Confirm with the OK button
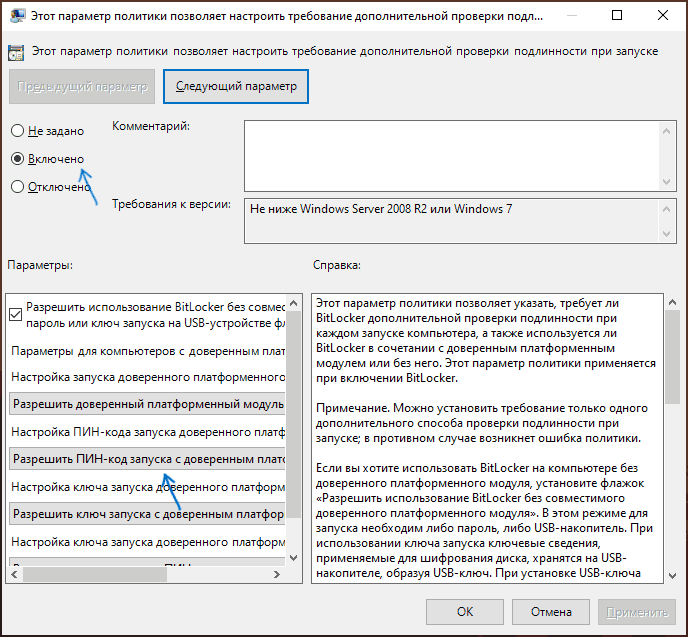The width and height of the screenshot is (688, 637). [x=465, y=612]
